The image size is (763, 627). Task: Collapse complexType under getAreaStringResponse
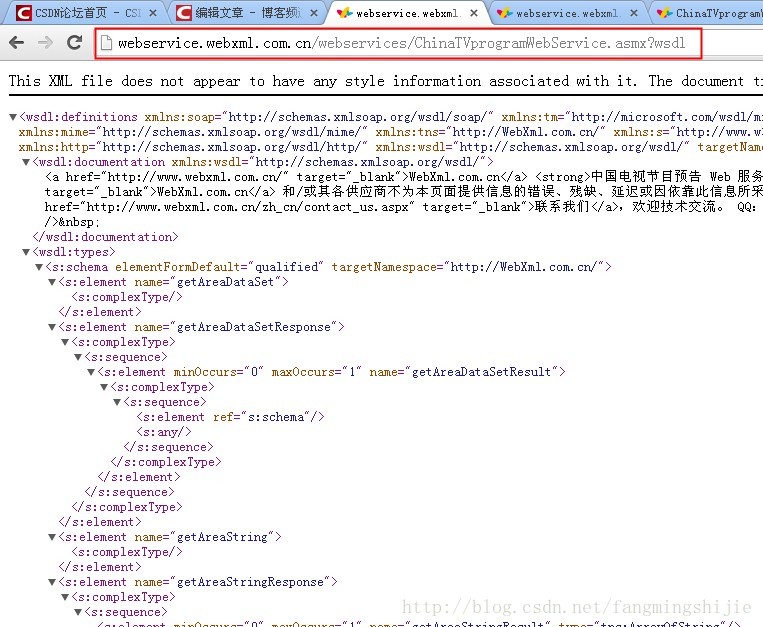[x=65, y=597]
